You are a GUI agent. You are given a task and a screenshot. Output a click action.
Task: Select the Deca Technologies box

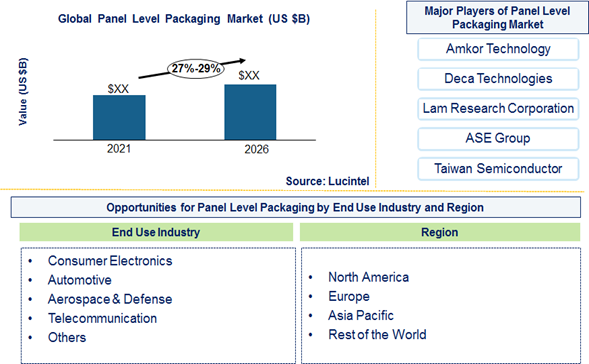[498, 79]
